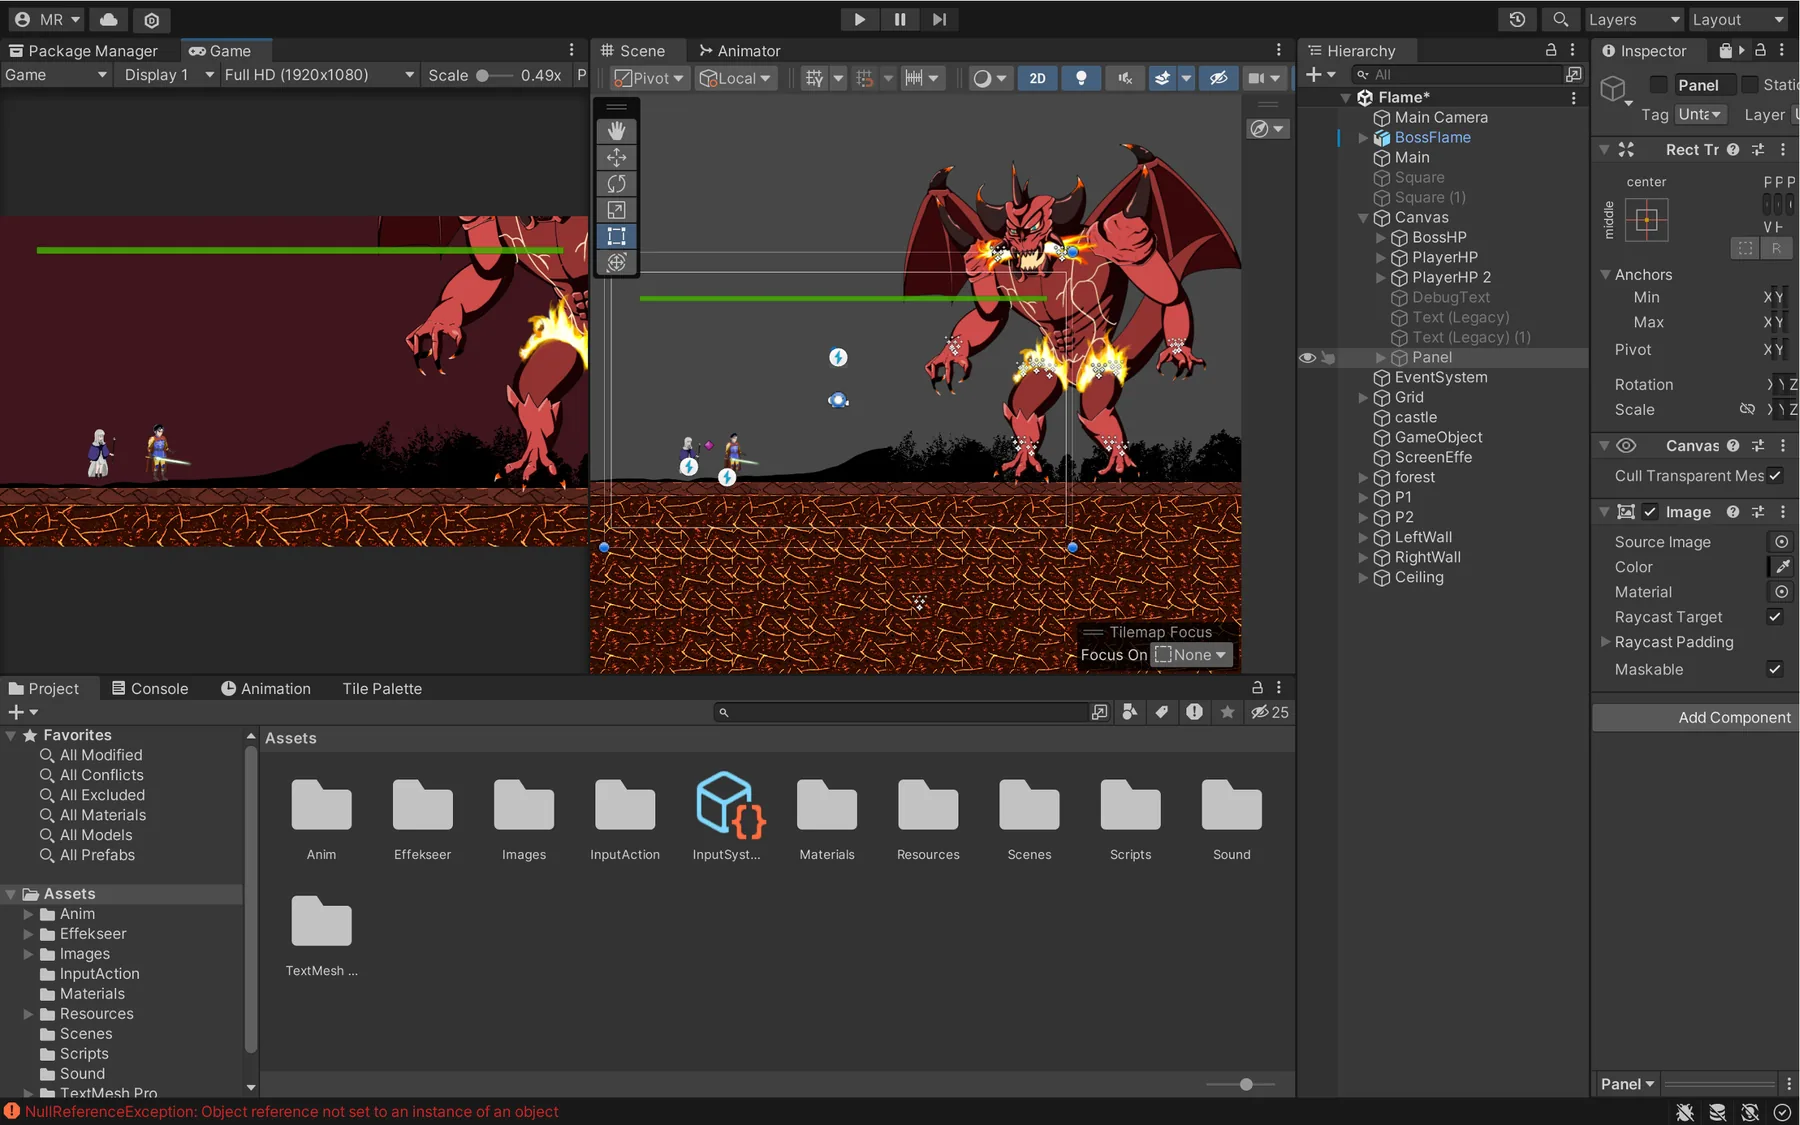Toggle scene visibility eye for Panel
Viewport: 1800px width, 1125px height.
(1307, 357)
